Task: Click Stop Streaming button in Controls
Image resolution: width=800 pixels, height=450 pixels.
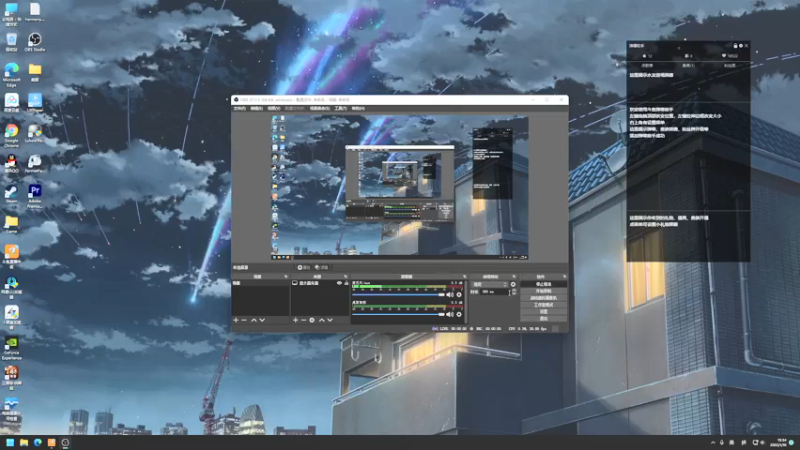Action: pos(543,284)
